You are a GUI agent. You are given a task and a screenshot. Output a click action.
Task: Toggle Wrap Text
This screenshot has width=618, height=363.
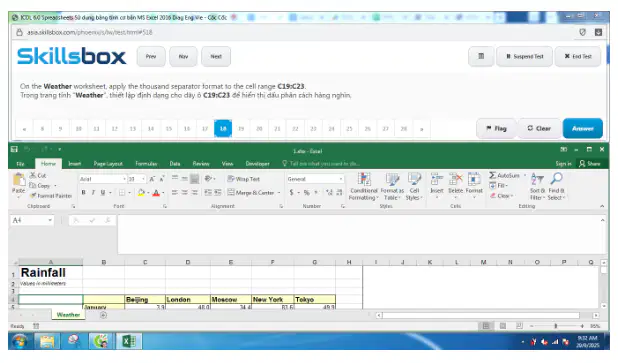click(244, 179)
